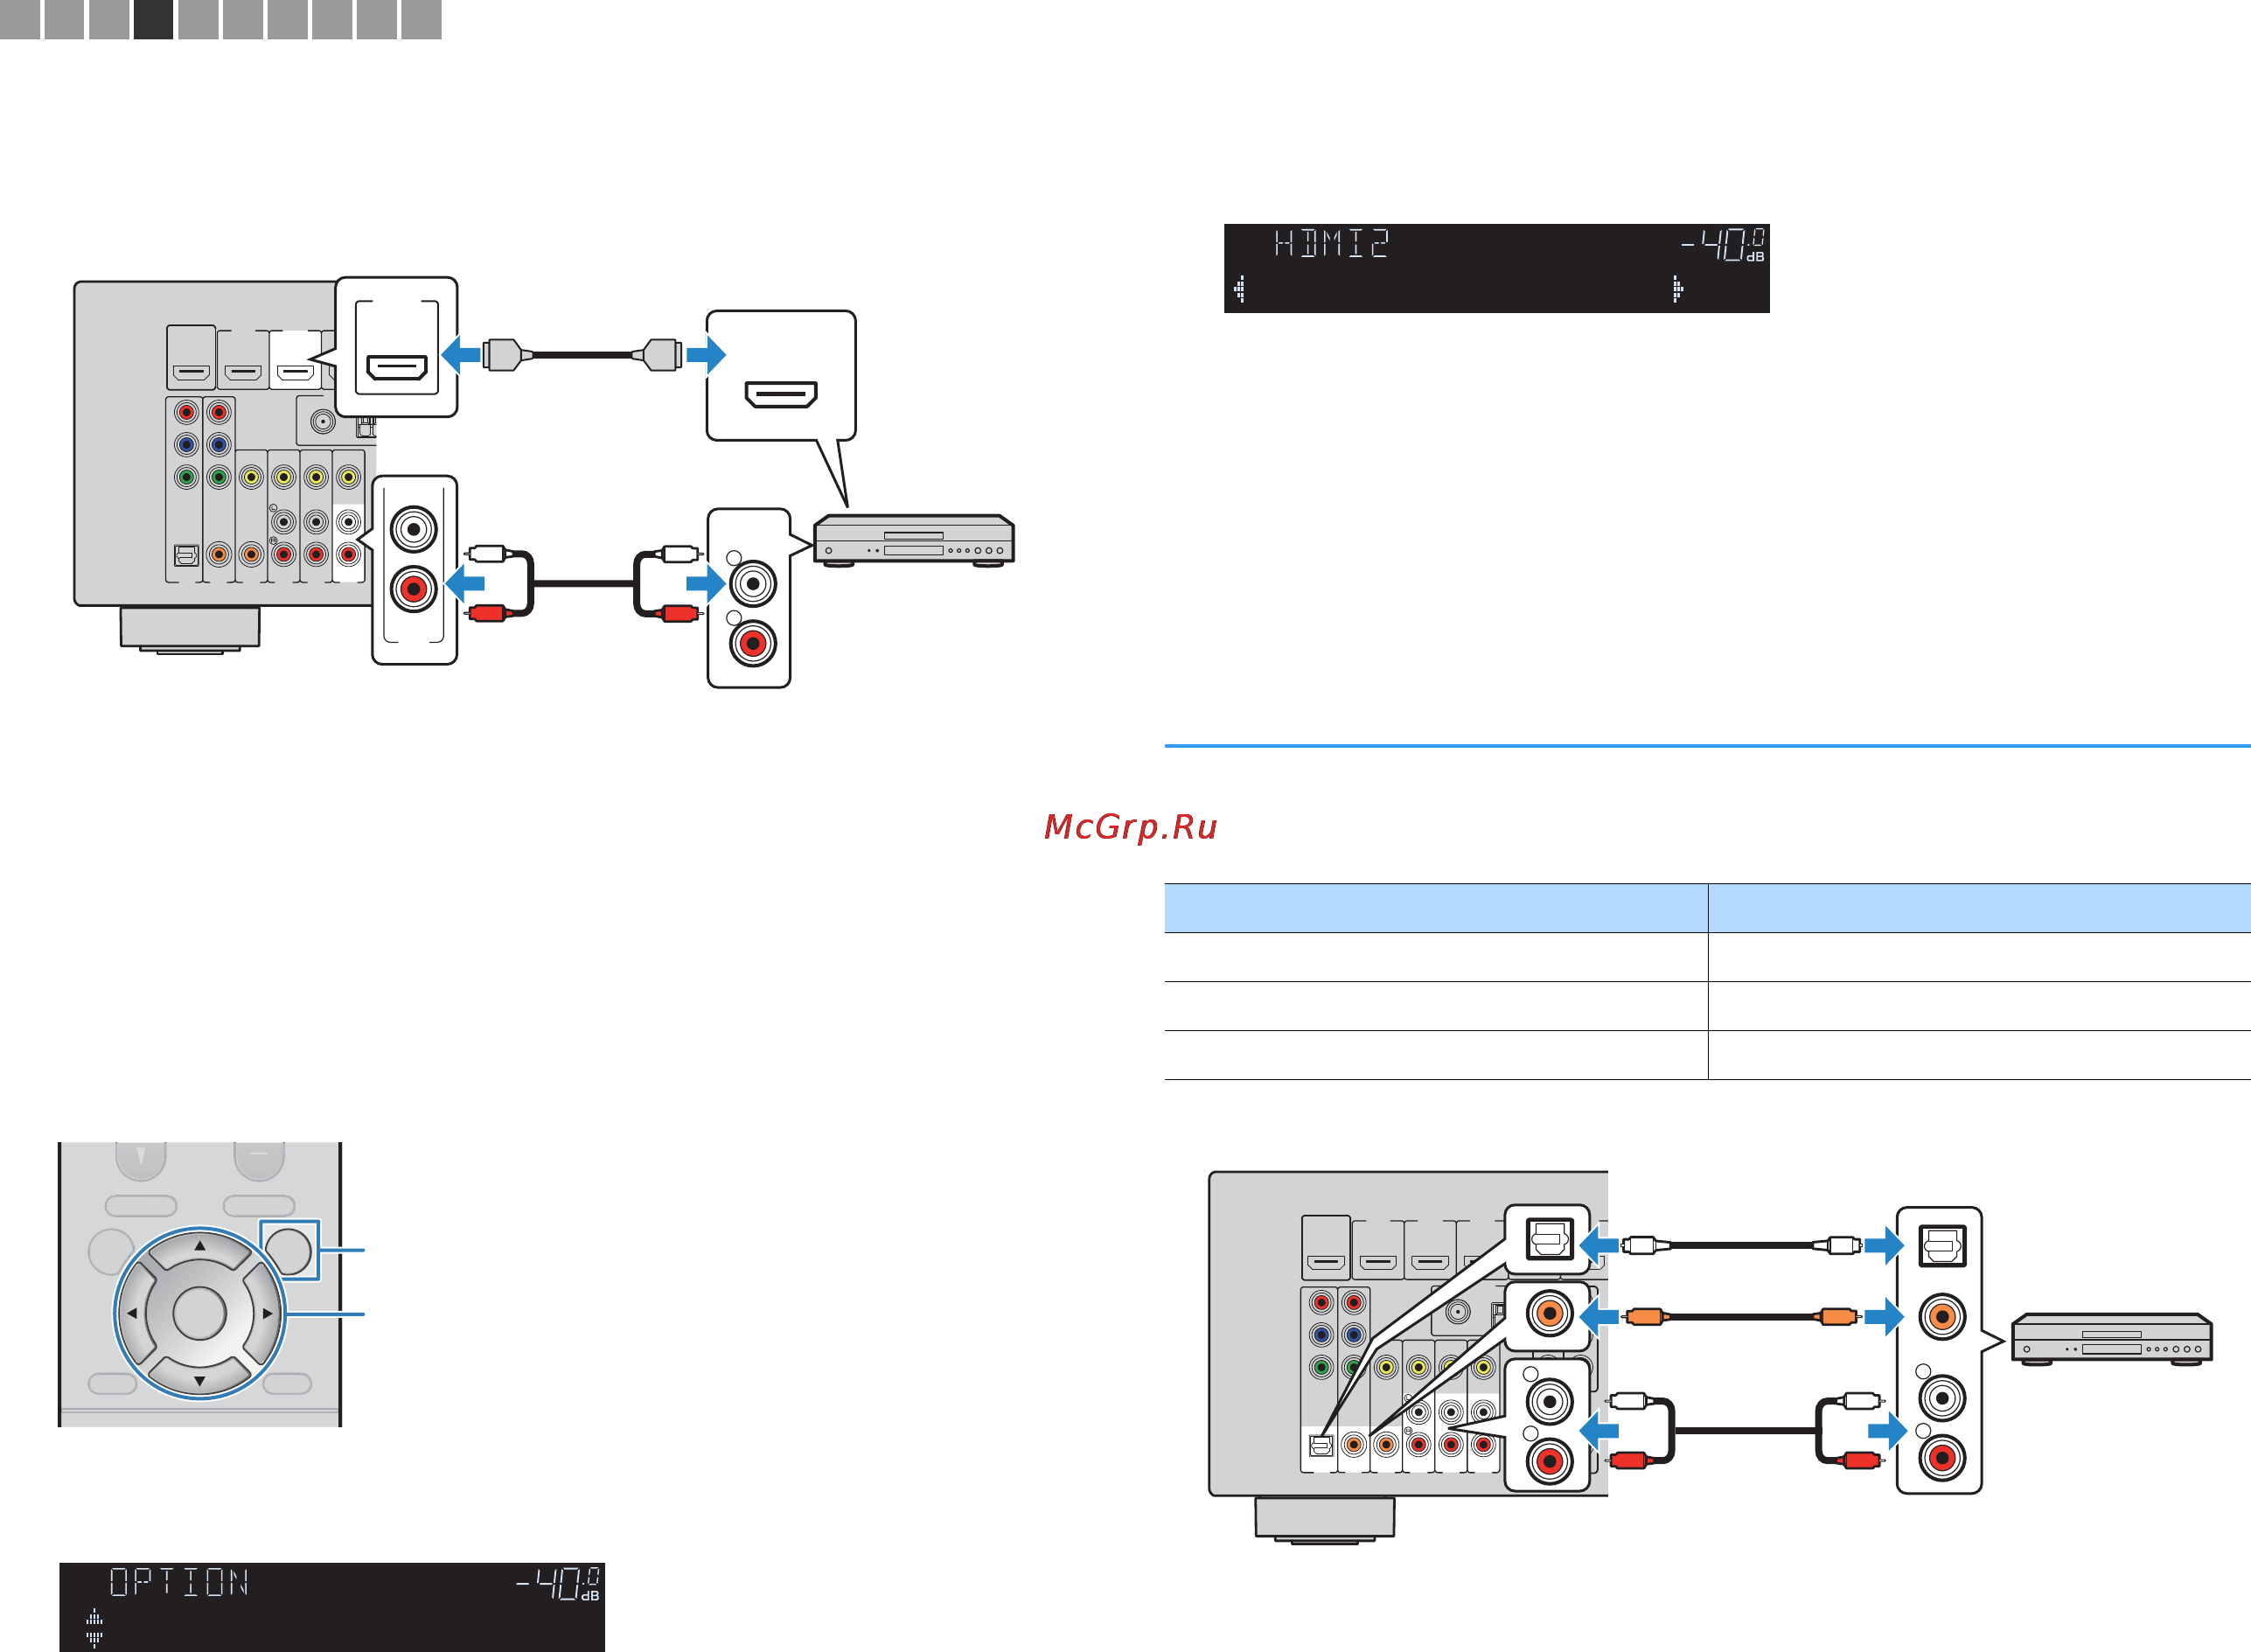
Task: Click the center ENTER button of the cursor pad
Action: 200,1313
